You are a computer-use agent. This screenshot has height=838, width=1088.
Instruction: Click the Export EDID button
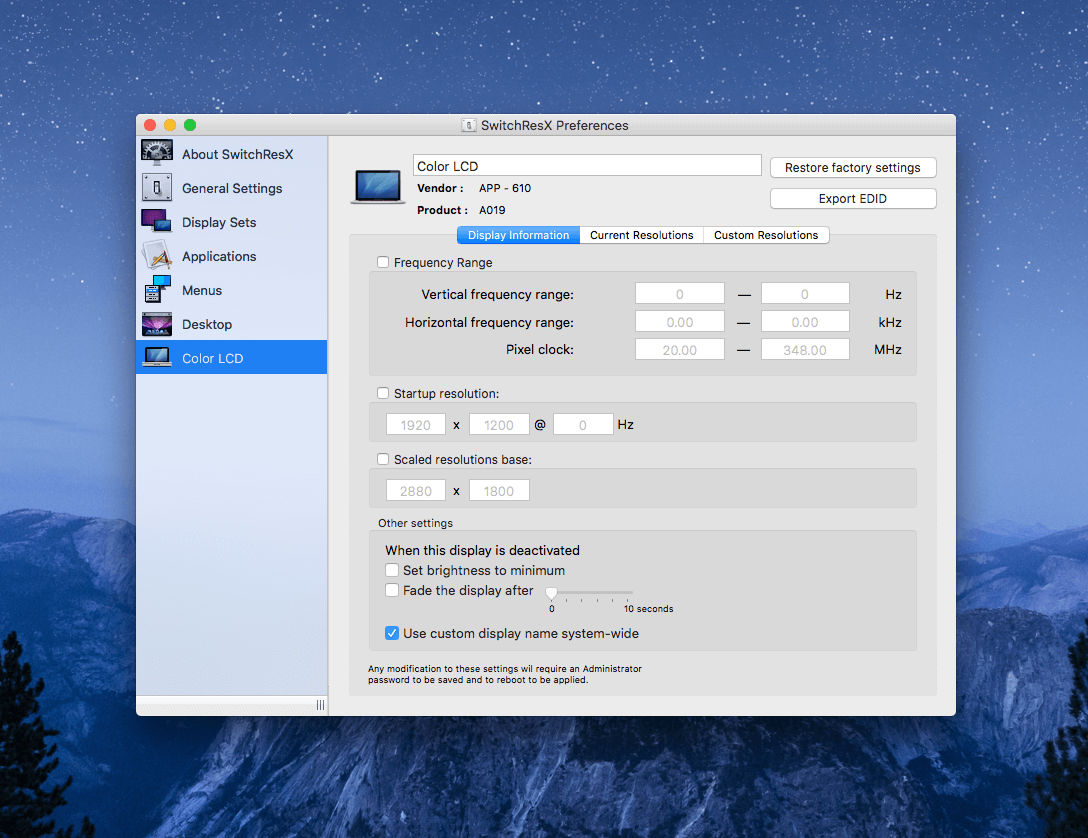tap(853, 198)
